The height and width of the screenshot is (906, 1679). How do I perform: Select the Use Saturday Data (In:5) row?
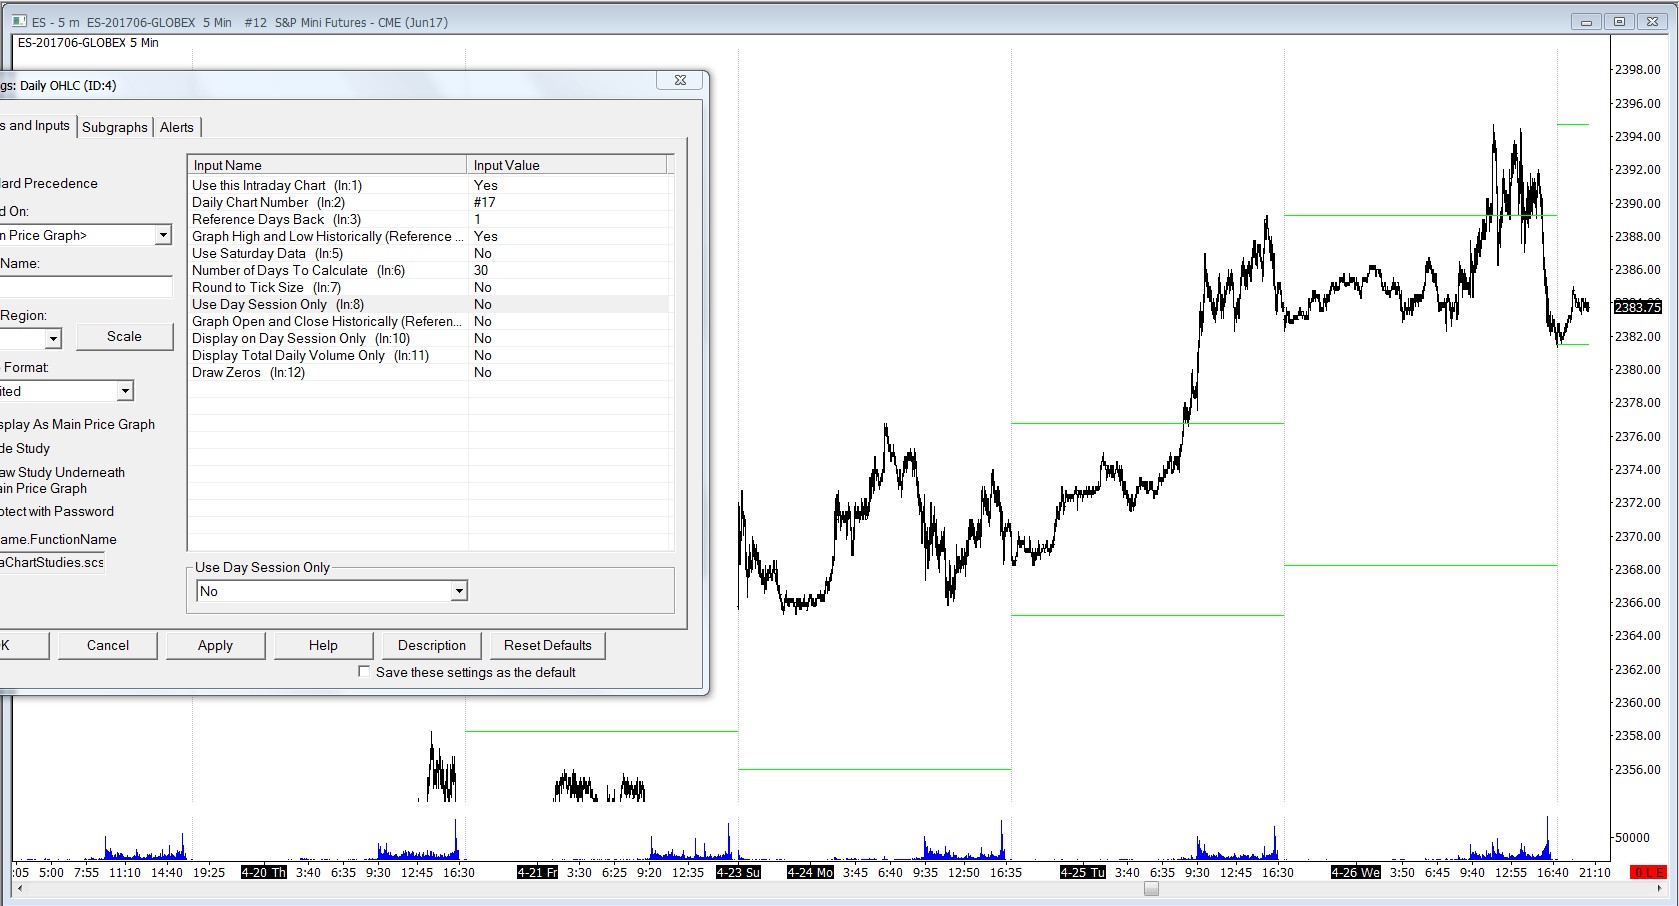tap(429, 253)
